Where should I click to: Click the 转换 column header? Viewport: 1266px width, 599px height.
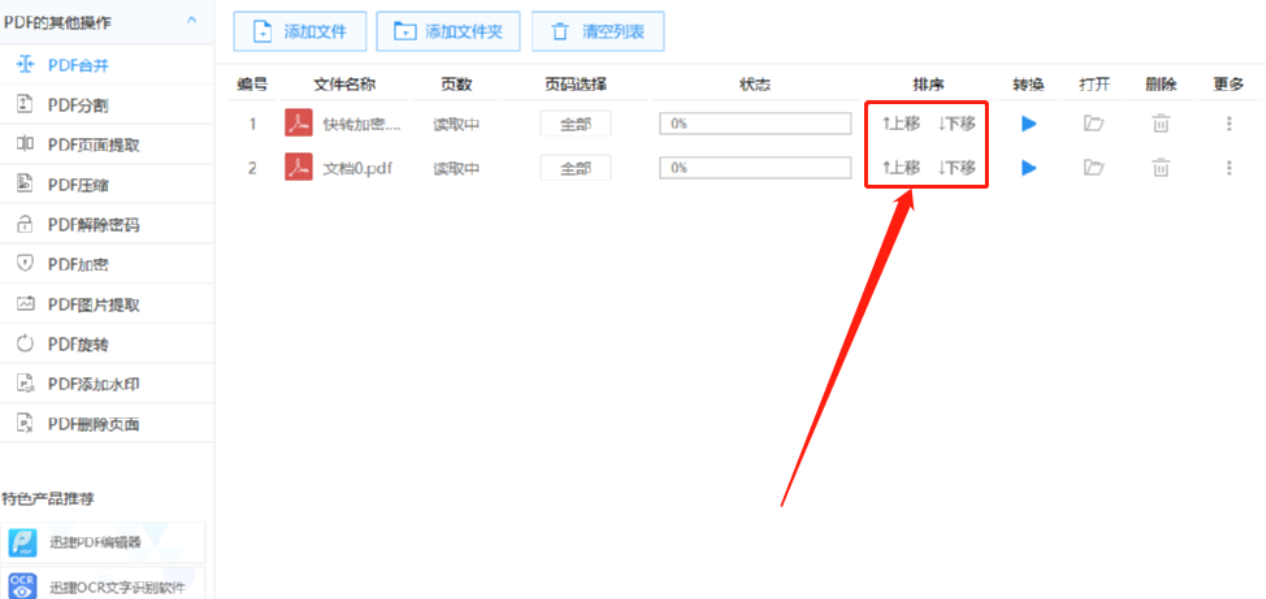(x=1028, y=85)
